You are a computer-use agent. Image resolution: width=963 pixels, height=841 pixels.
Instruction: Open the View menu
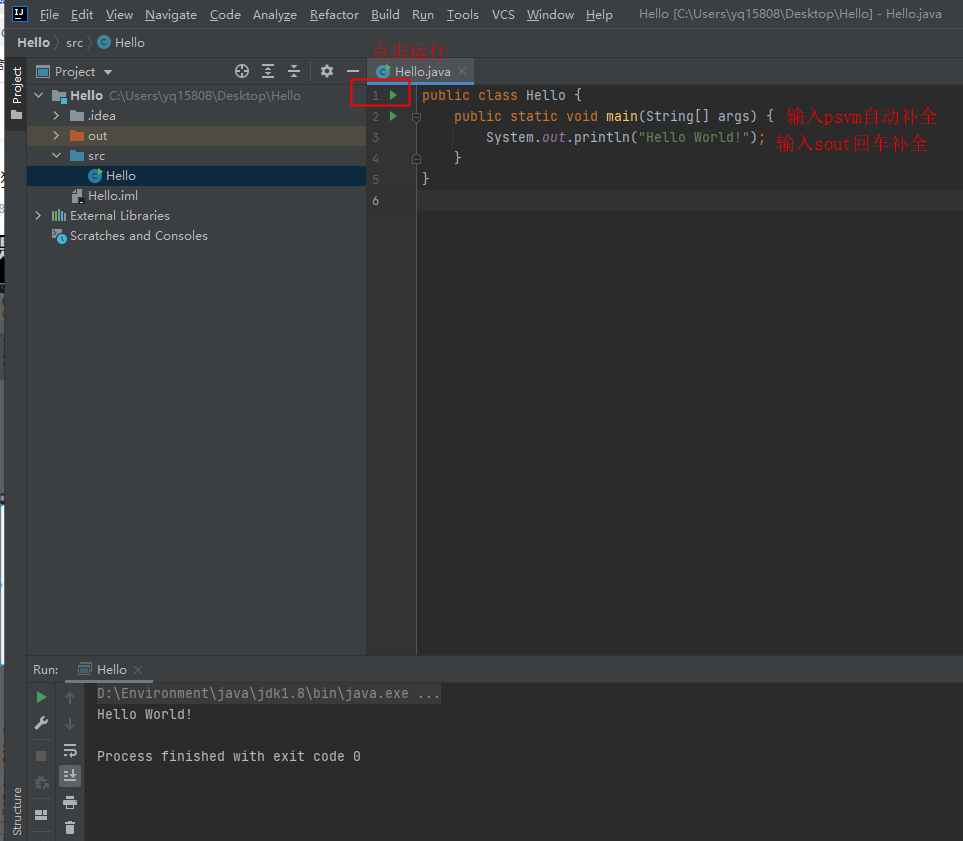click(119, 14)
